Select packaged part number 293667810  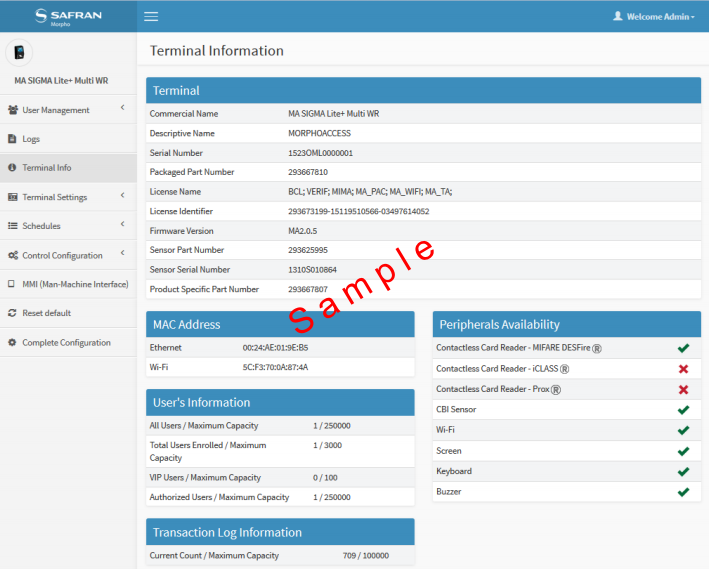click(x=308, y=172)
